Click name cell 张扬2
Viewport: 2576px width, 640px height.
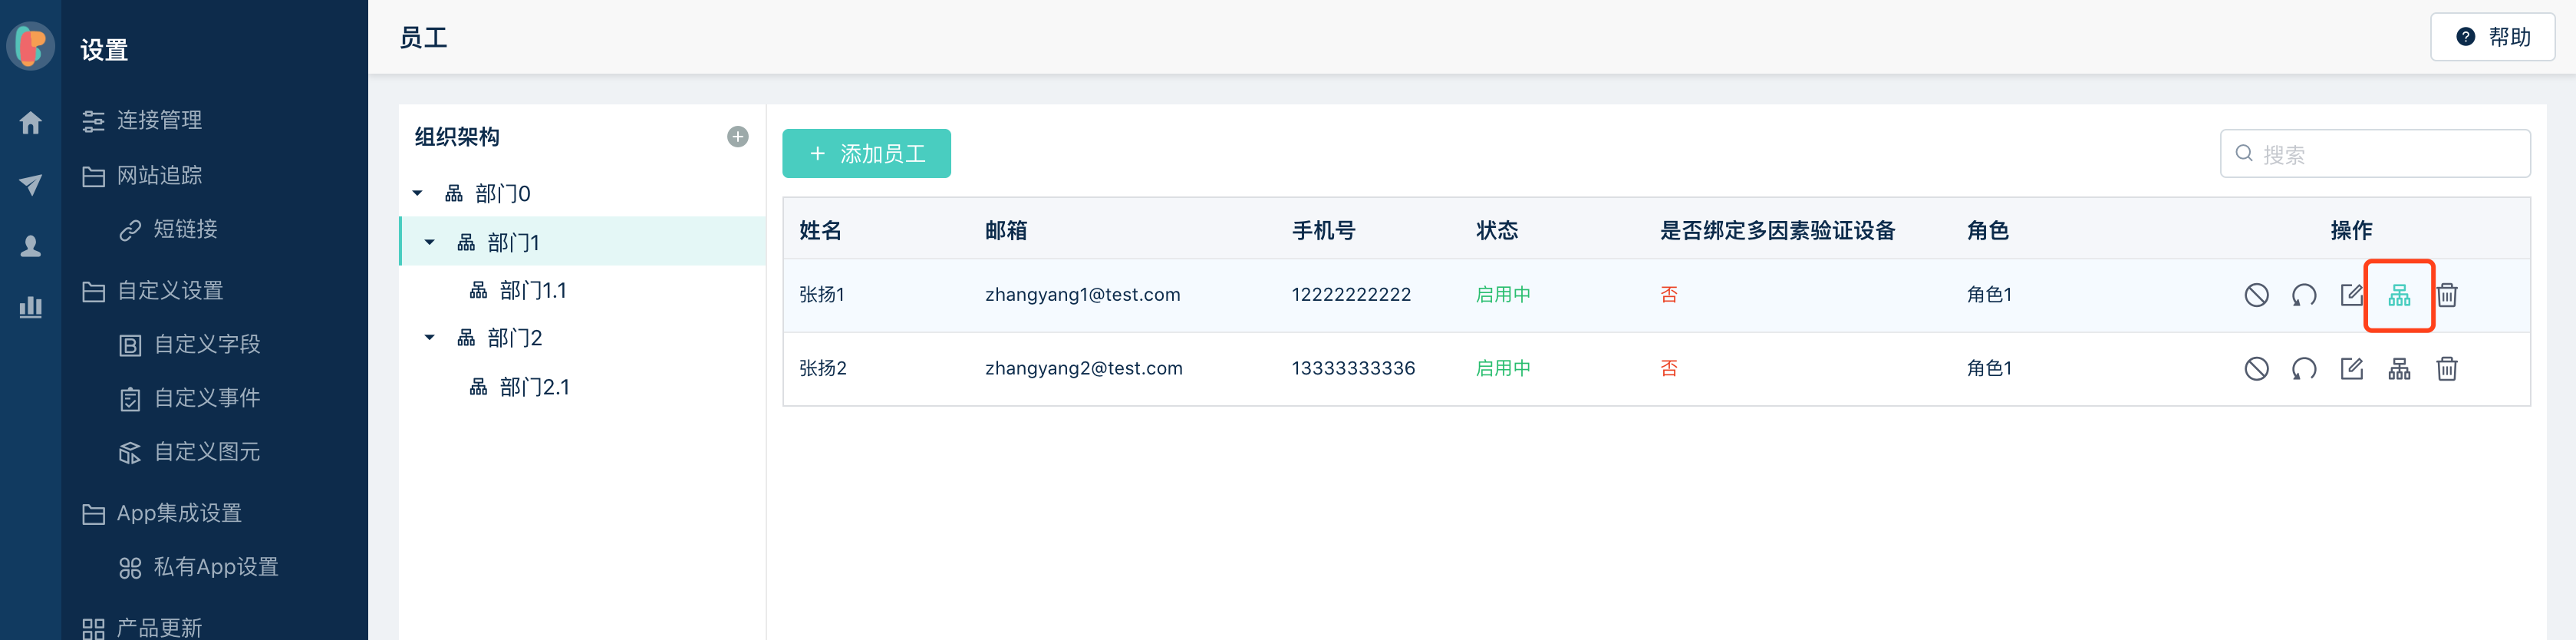823,369
